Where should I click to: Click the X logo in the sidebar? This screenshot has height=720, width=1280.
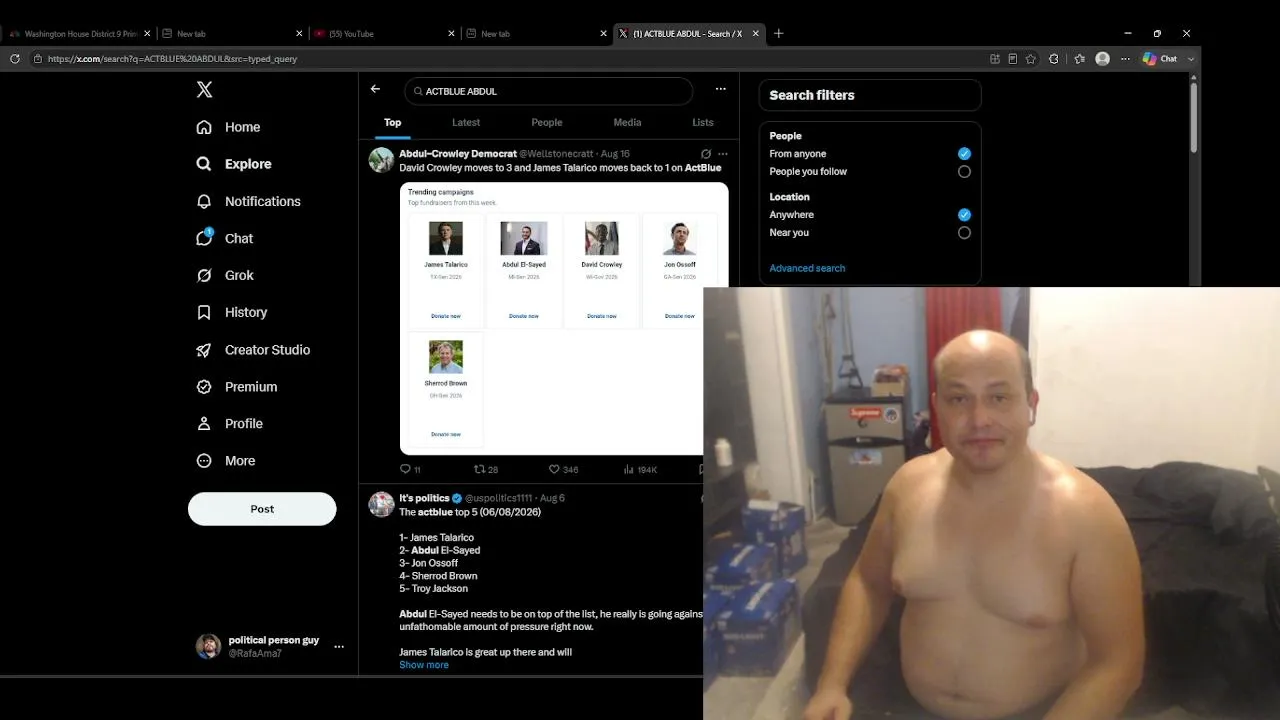(x=204, y=90)
